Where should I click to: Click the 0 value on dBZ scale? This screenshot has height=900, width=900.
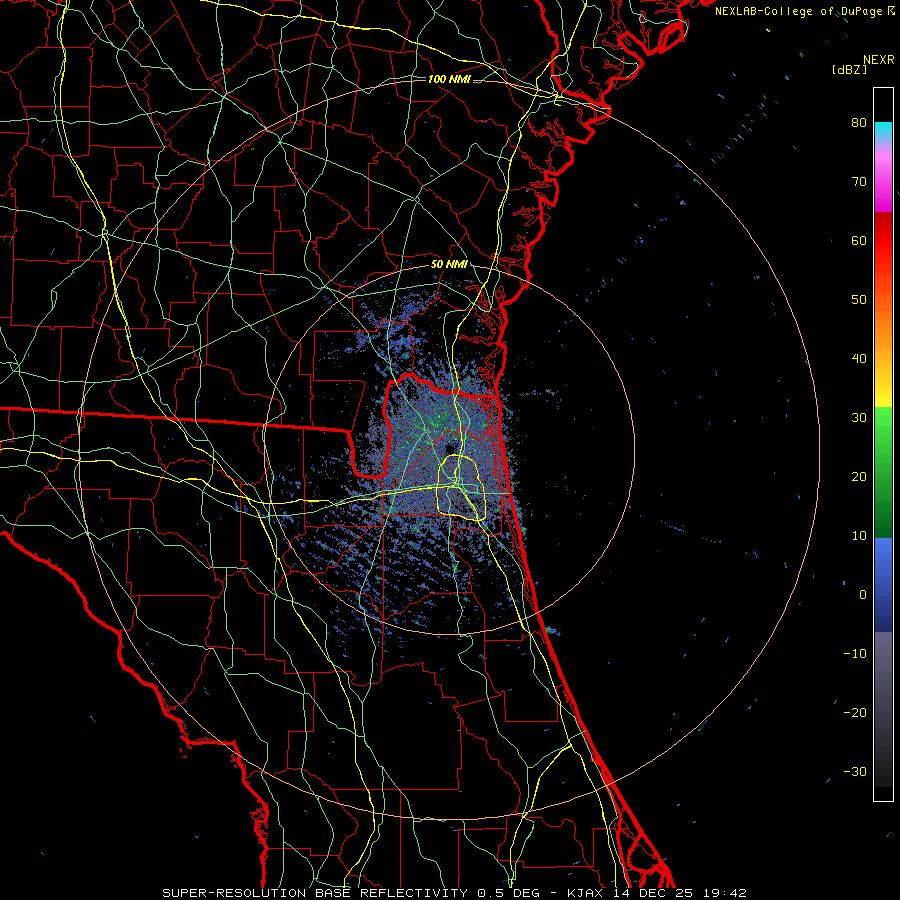(863, 595)
